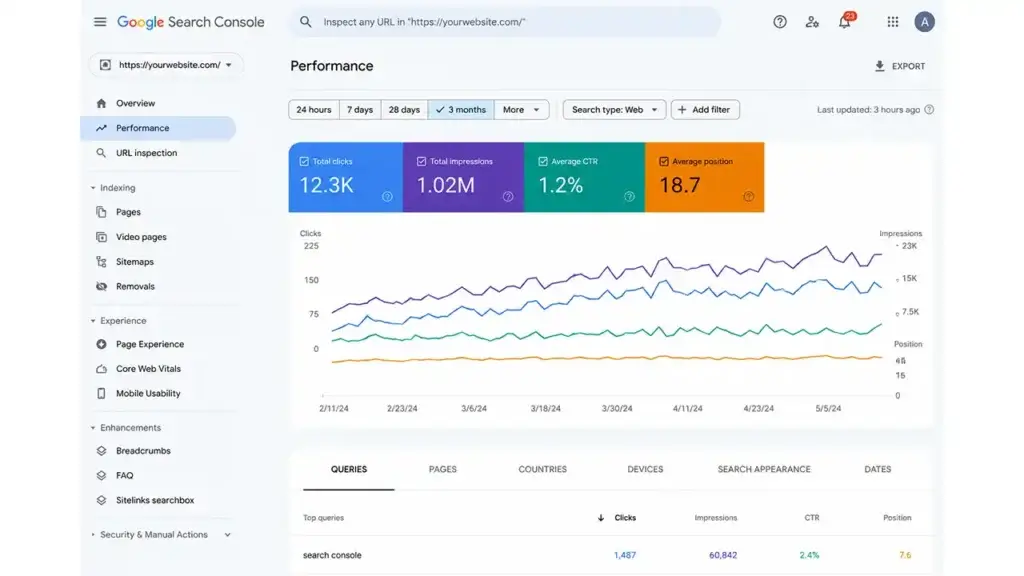Viewport: 1024px width, 576px height.
Task: Toggle the Total impressions checkbox
Action: 421,161
